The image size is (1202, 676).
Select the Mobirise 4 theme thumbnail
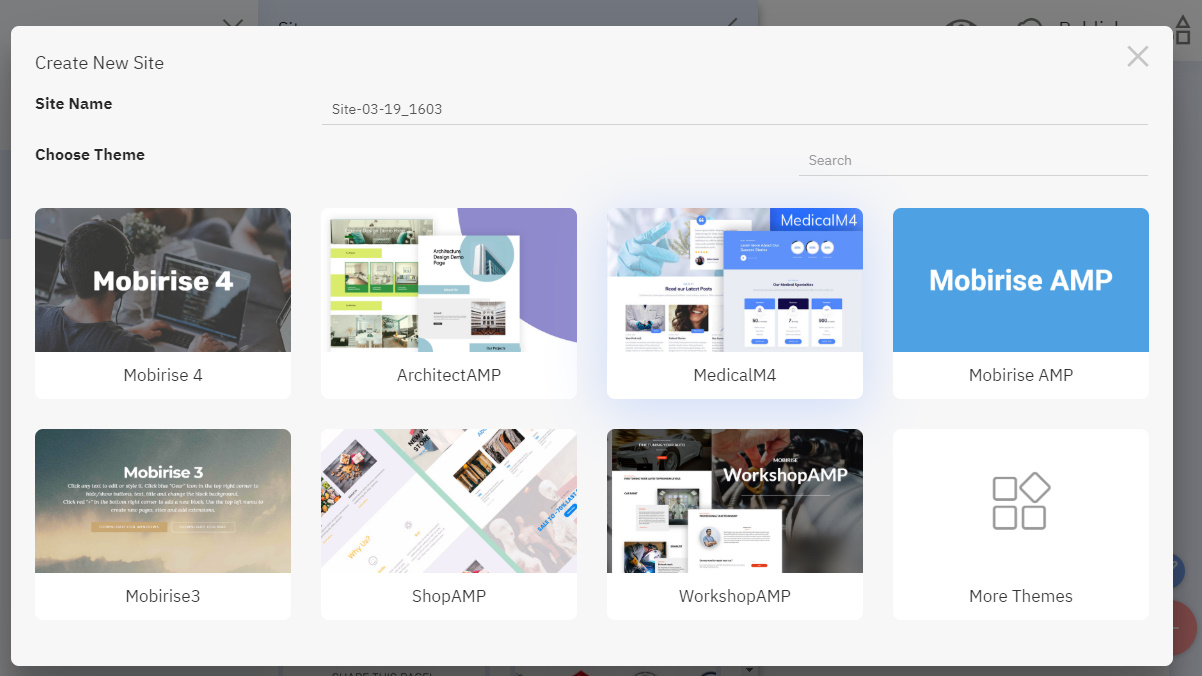162,280
